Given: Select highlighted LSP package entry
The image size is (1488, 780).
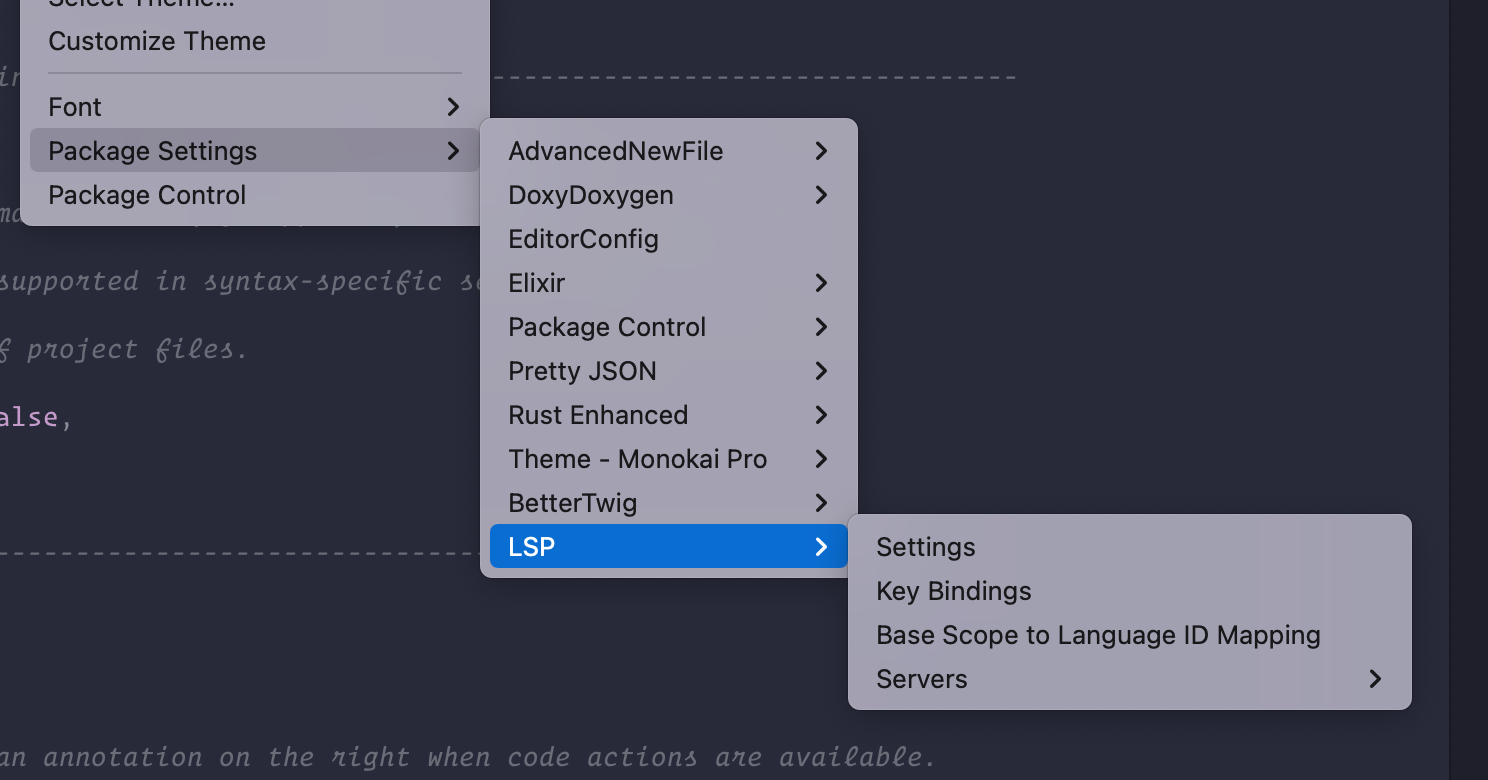Looking at the screenshot, I should tap(669, 547).
